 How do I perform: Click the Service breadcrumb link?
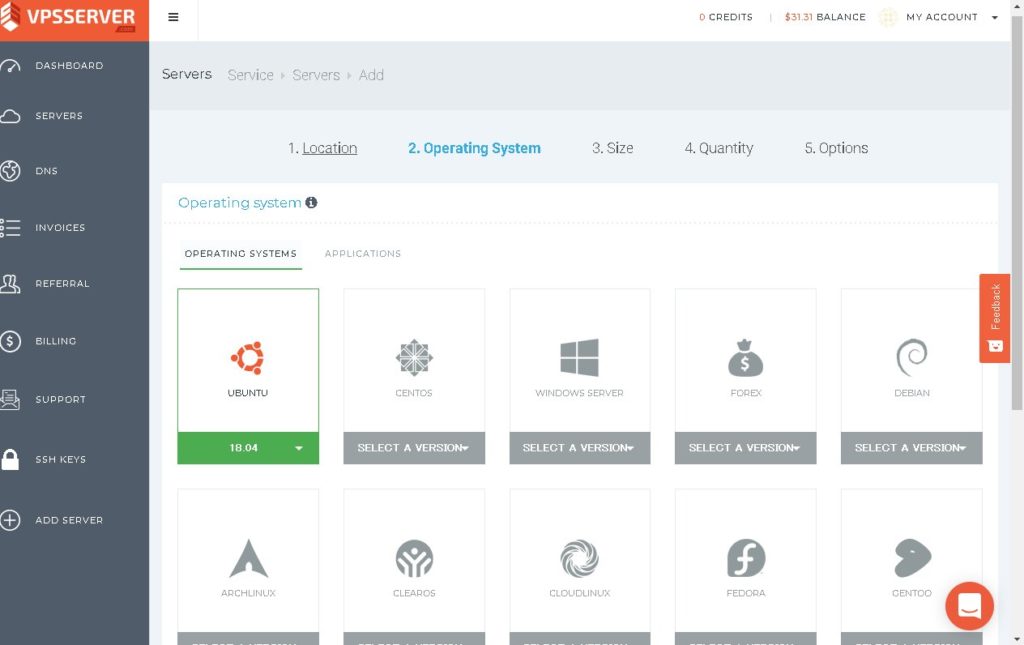[x=250, y=75]
